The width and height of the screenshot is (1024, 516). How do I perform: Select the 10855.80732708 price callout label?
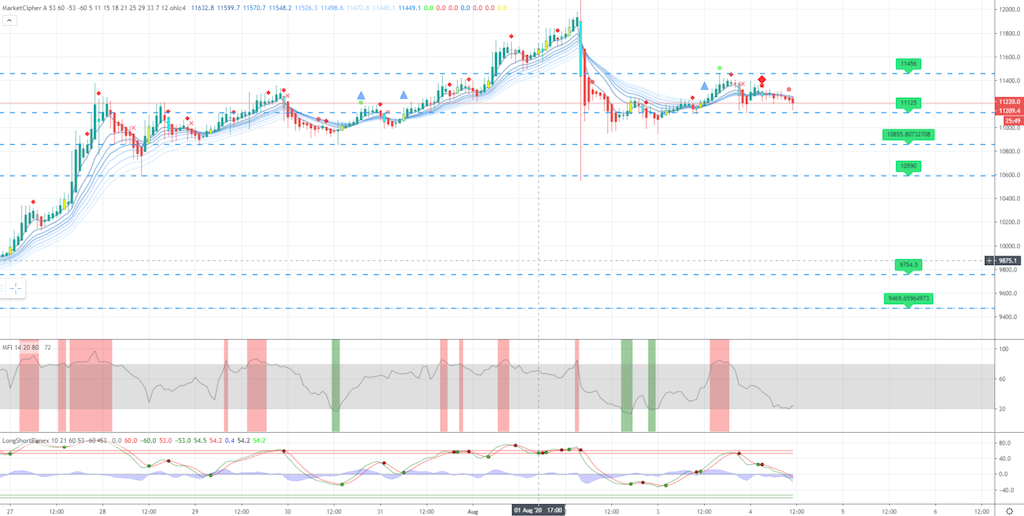[908, 134]
